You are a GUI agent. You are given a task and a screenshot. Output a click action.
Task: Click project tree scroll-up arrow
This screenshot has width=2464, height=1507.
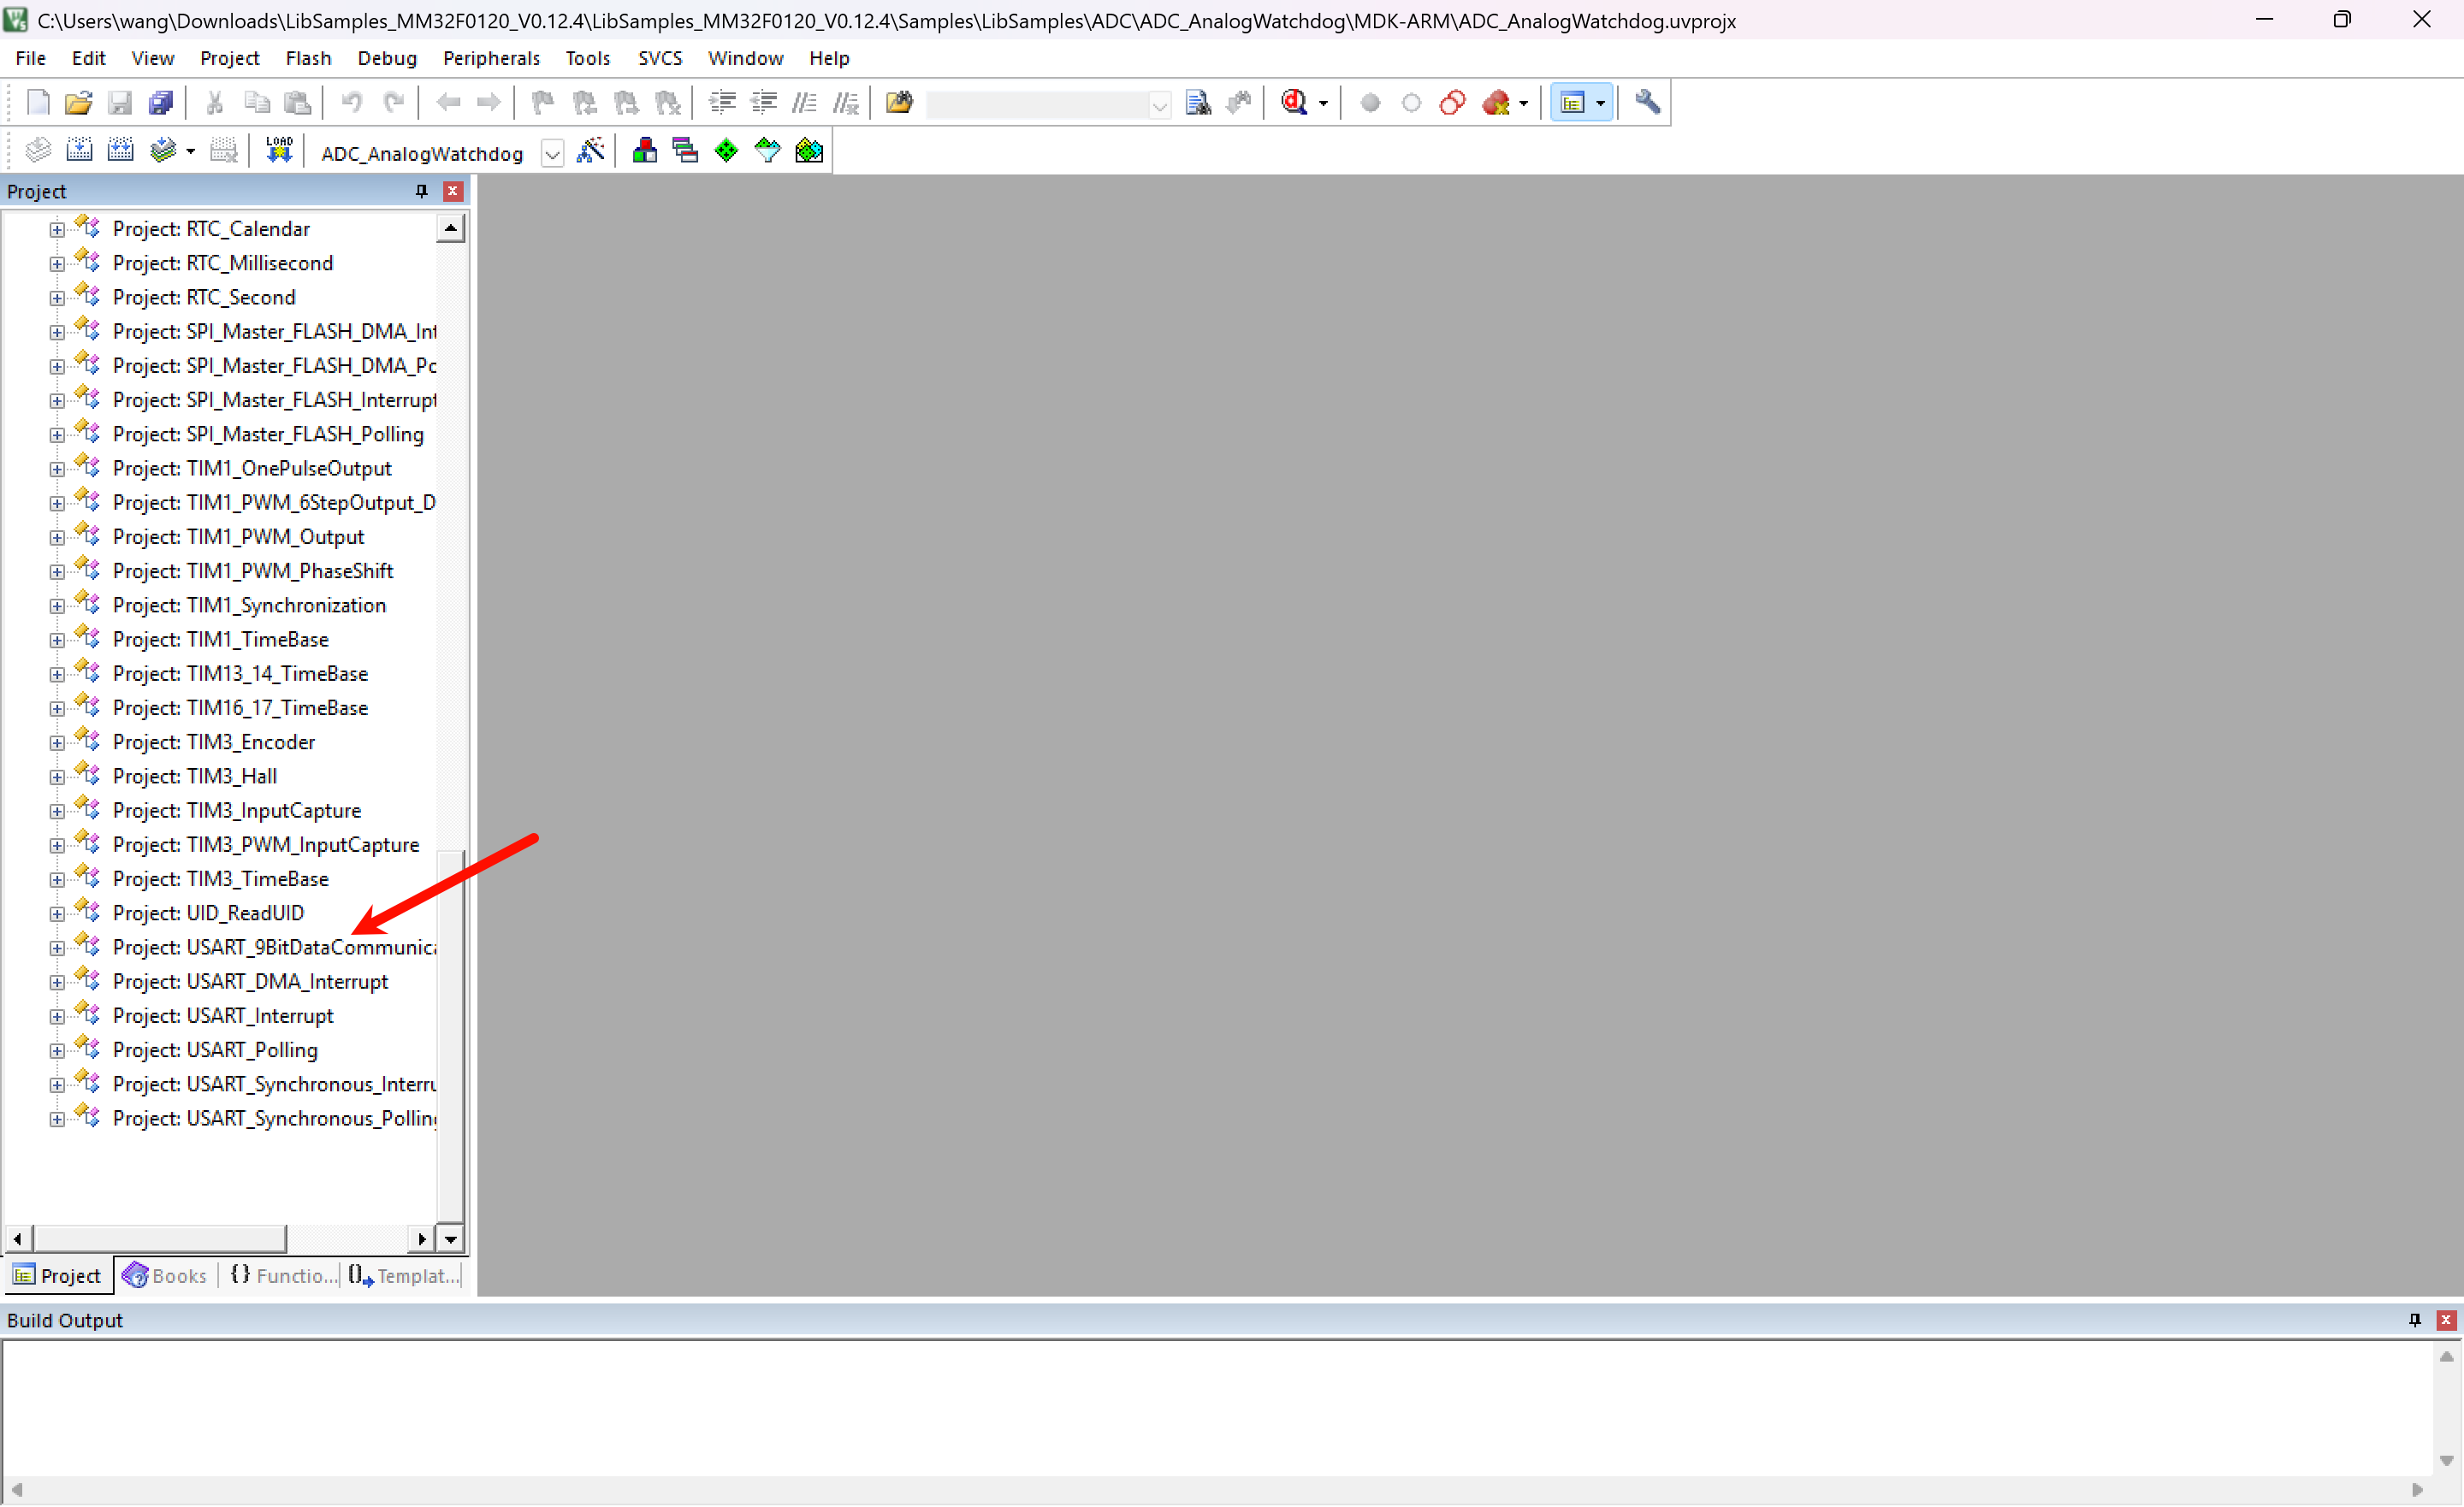click(x=451, y=229)
